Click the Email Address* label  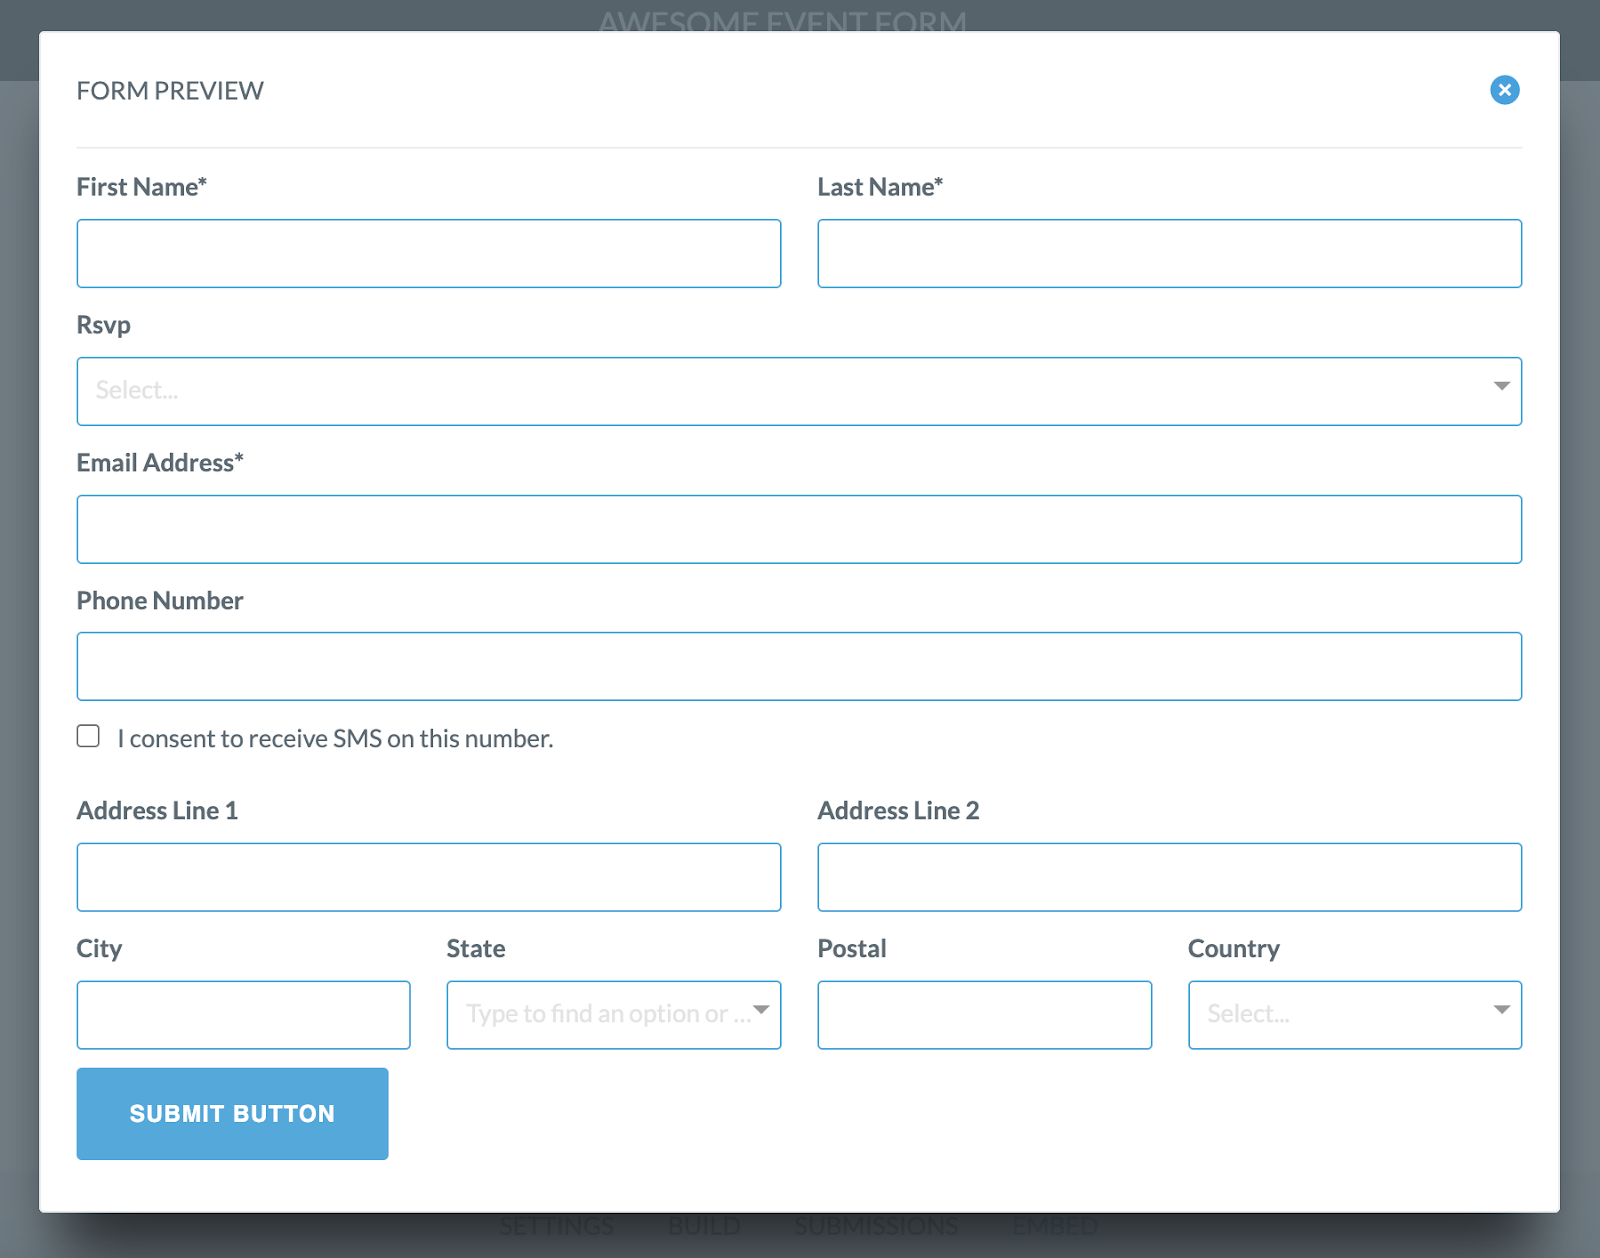(160, 463)
